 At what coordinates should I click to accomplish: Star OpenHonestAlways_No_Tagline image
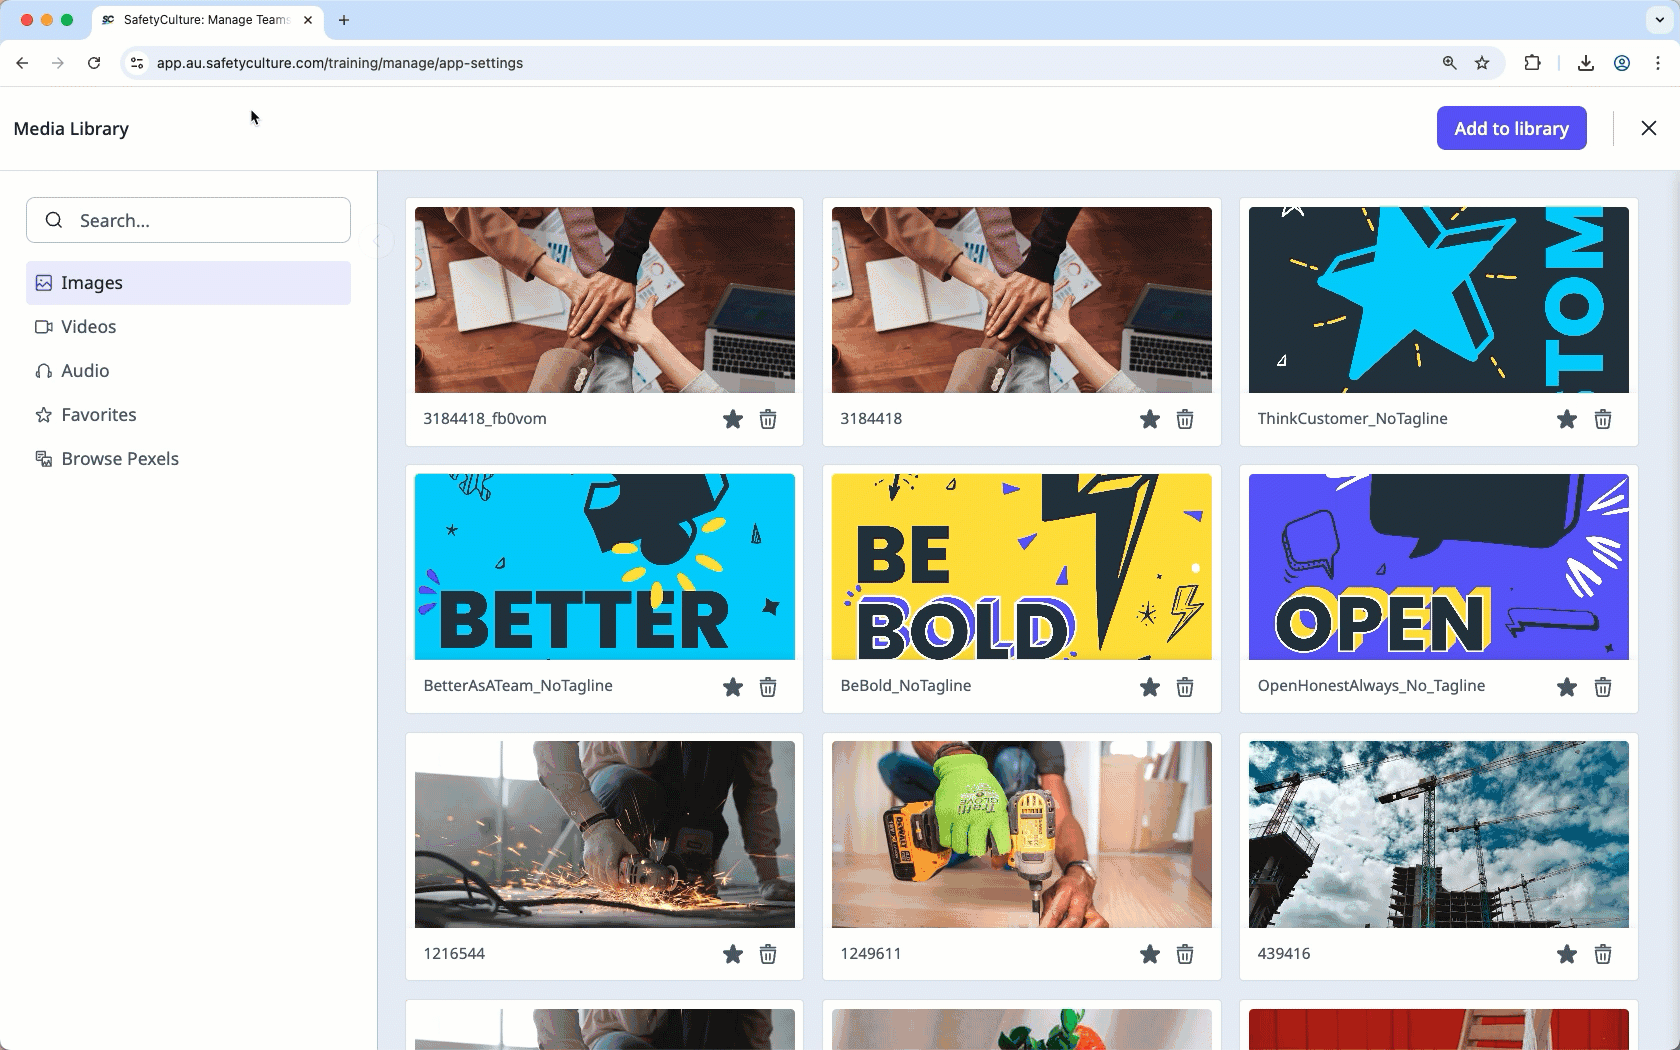pos(1567,687)
